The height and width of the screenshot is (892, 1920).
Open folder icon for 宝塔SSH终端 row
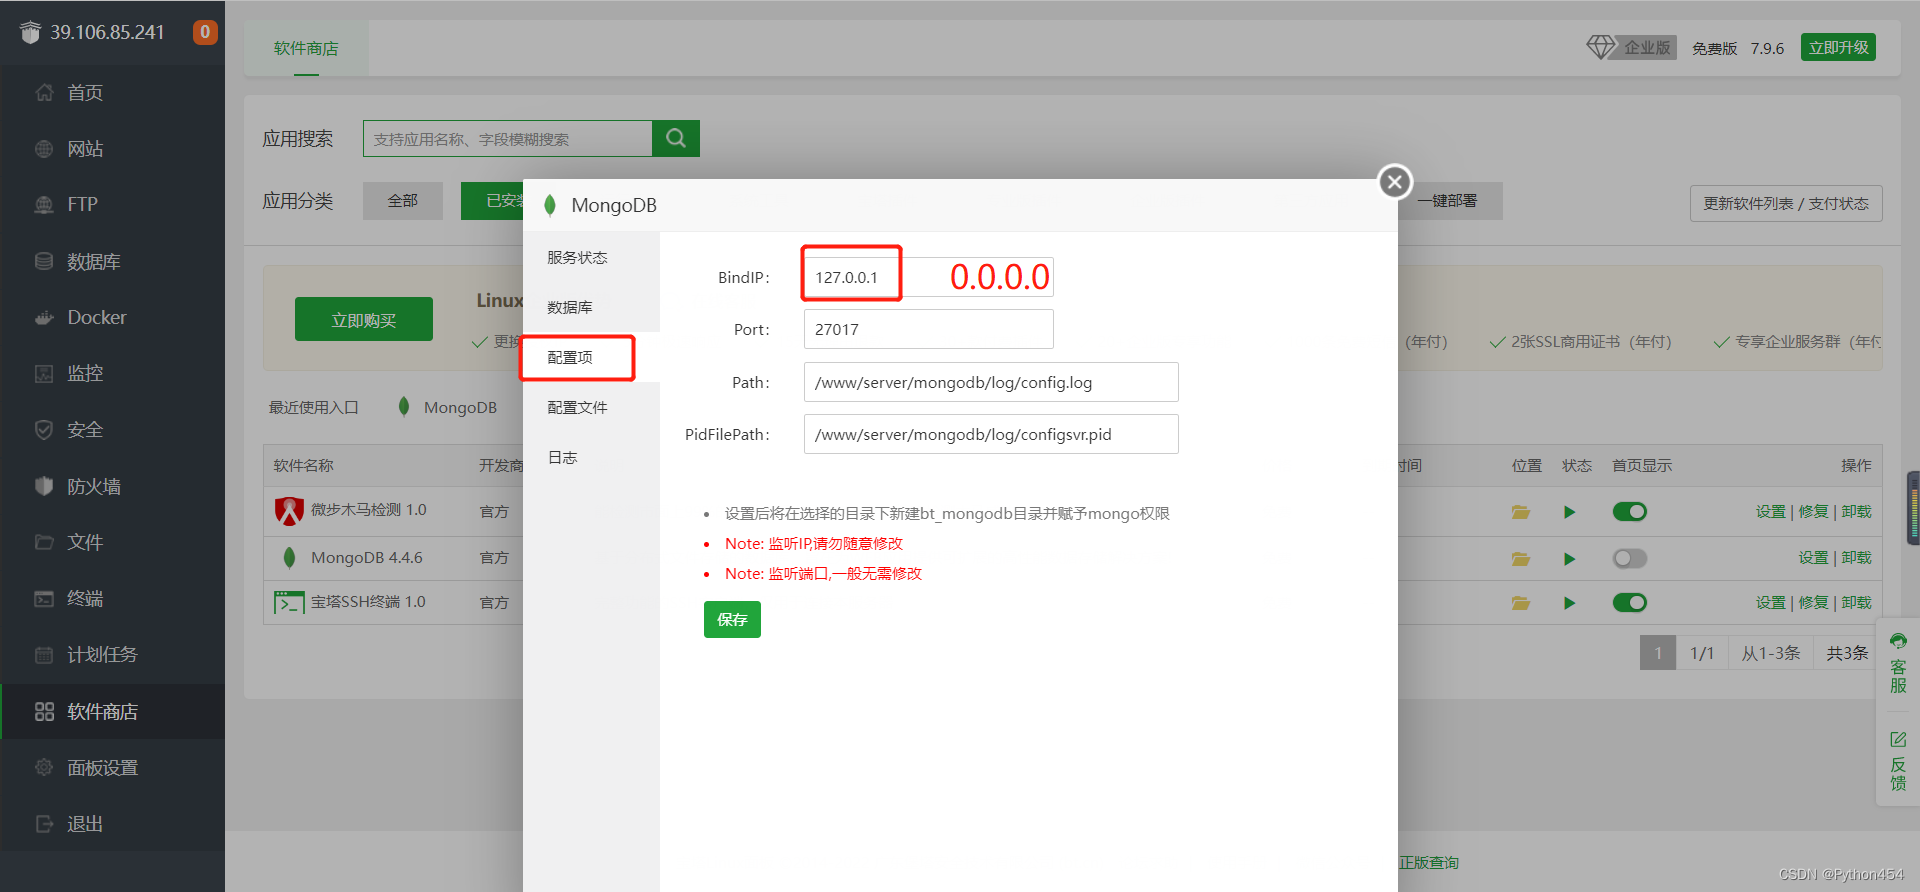click(1521, 603)
